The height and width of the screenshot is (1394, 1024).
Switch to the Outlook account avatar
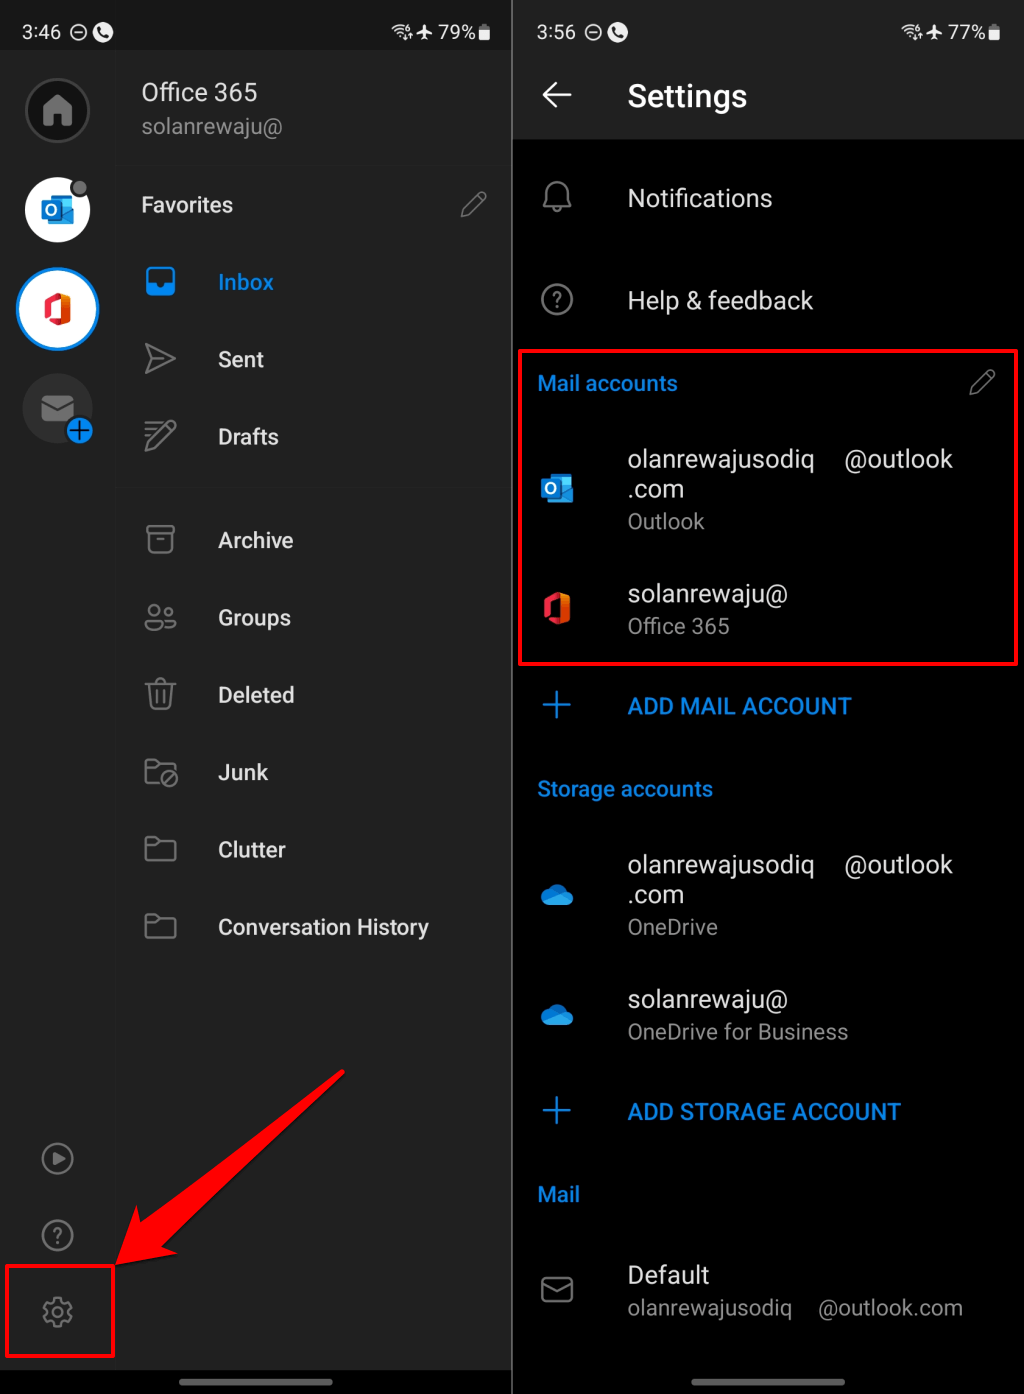click(57, 210)
